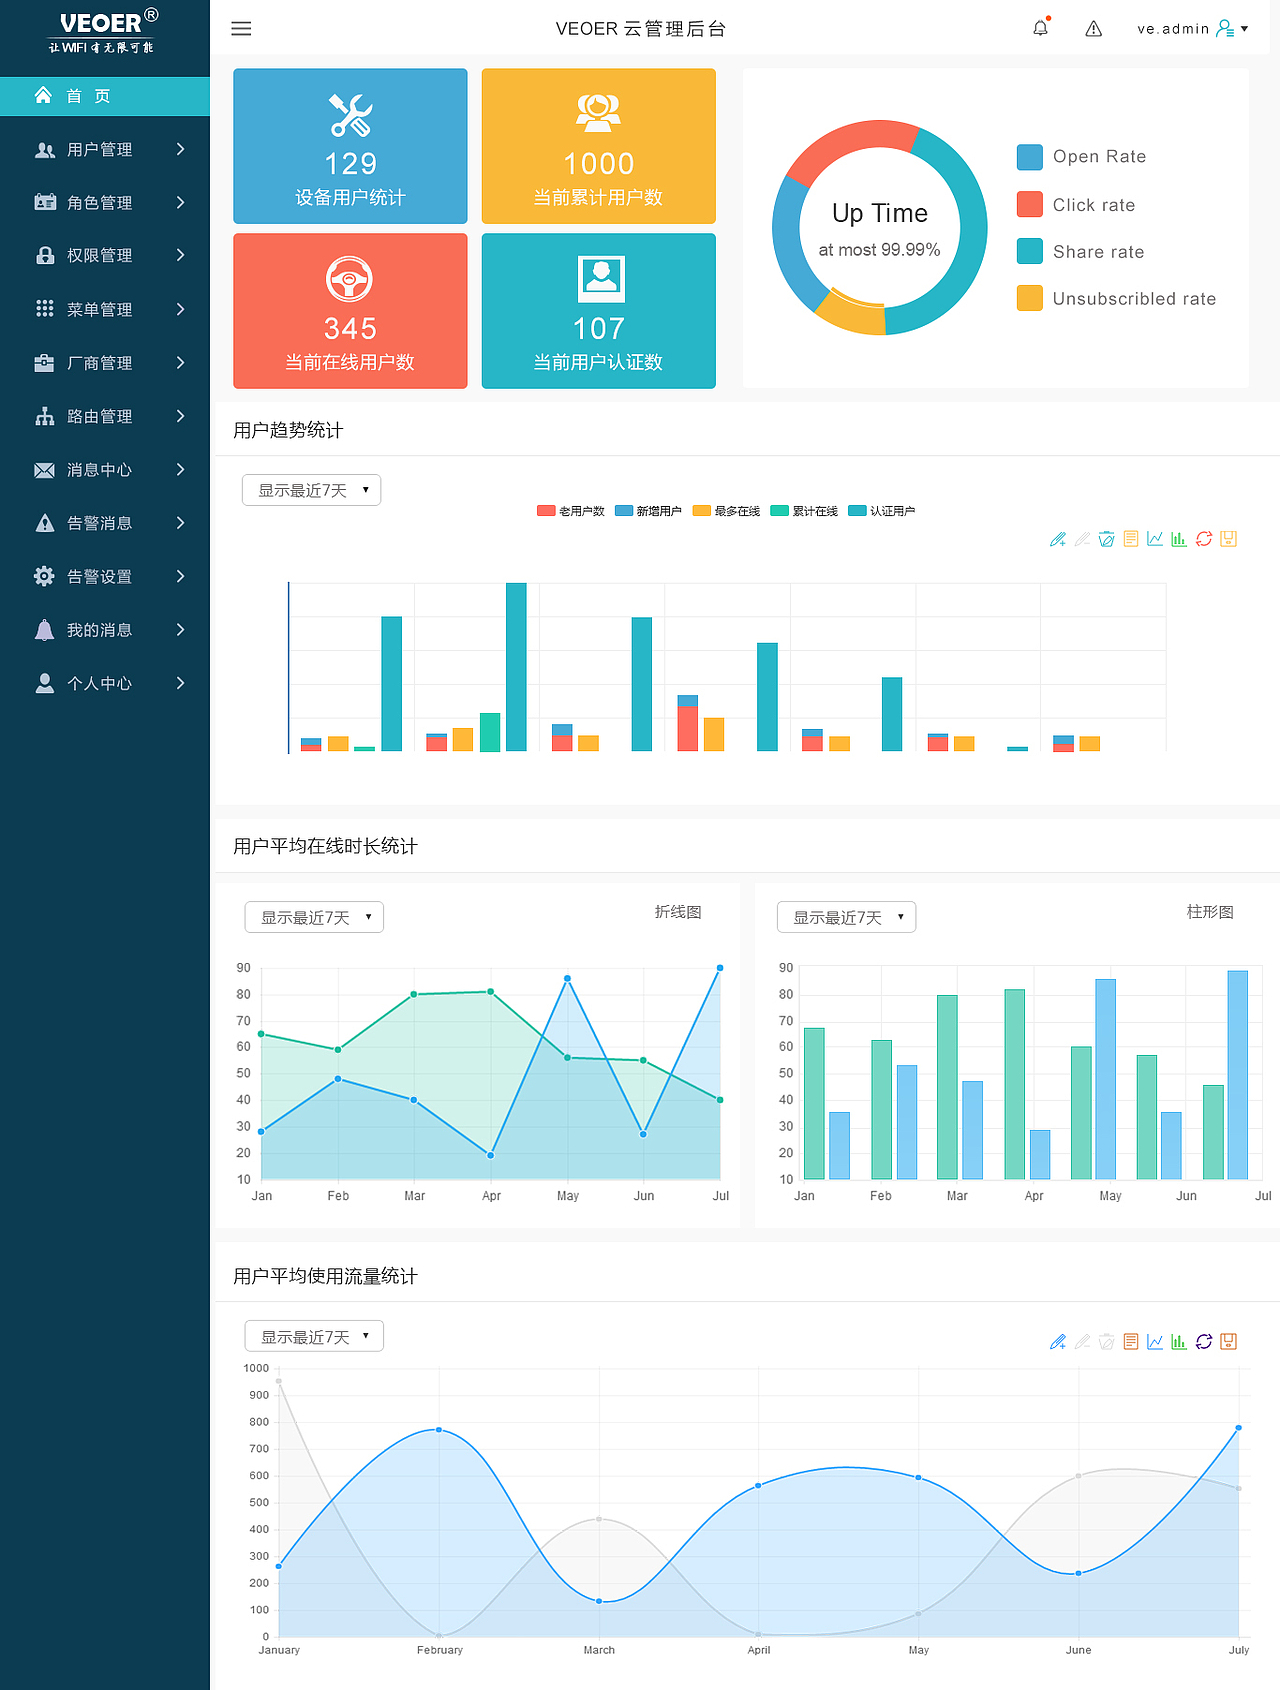
Task: Expand 个人中心 chevron arrow
Action: point(181,683)
